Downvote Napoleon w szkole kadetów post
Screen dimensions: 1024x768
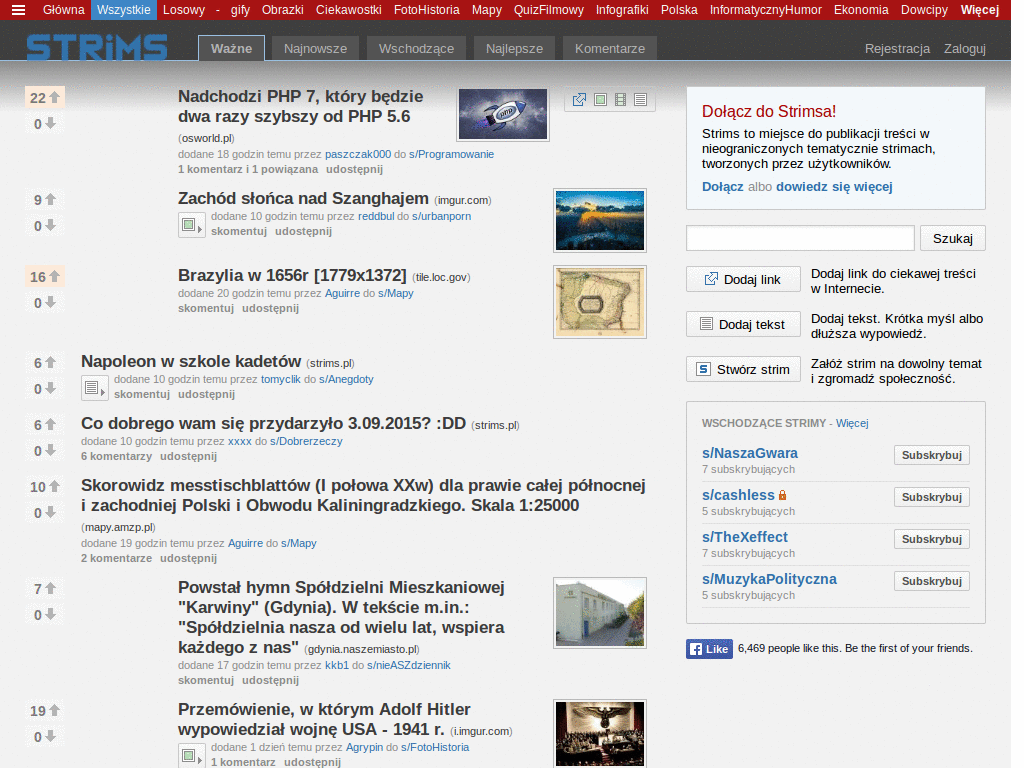pyautogui.click(x=50, y=389)
